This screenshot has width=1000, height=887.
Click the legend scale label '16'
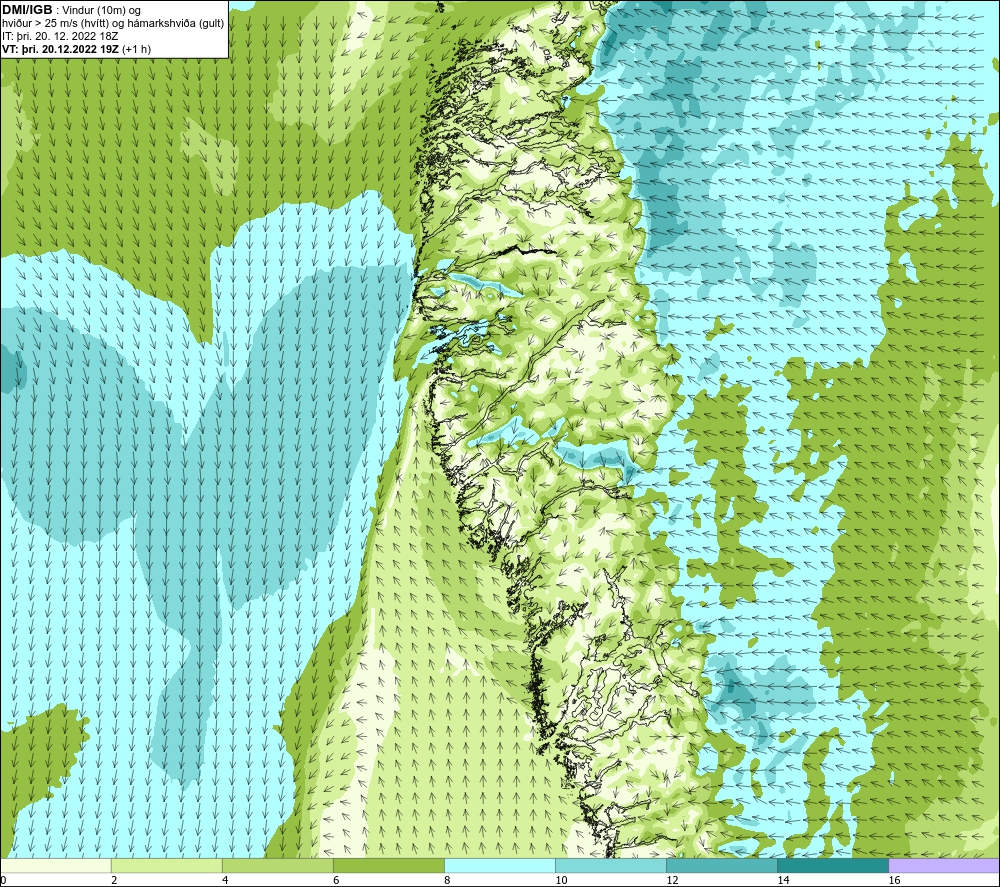tap(894, 881)
